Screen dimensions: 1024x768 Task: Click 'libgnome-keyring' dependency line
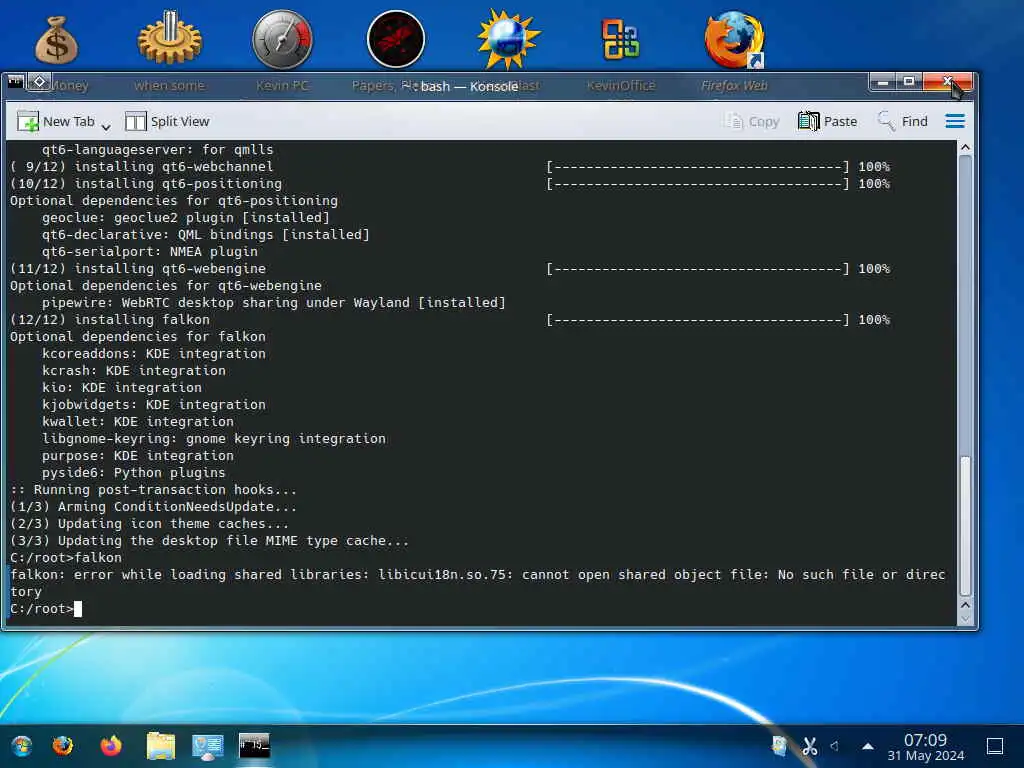point(214,439)
